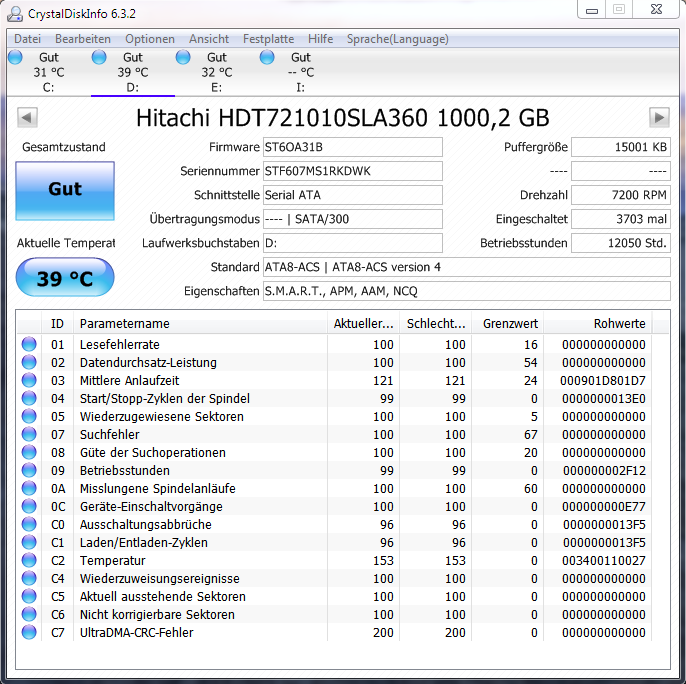Click status orb for Misslungene Spindelanläufe row
Image resolution: width=686 pixels, height=684 pixels.
(x=29, y=488)
